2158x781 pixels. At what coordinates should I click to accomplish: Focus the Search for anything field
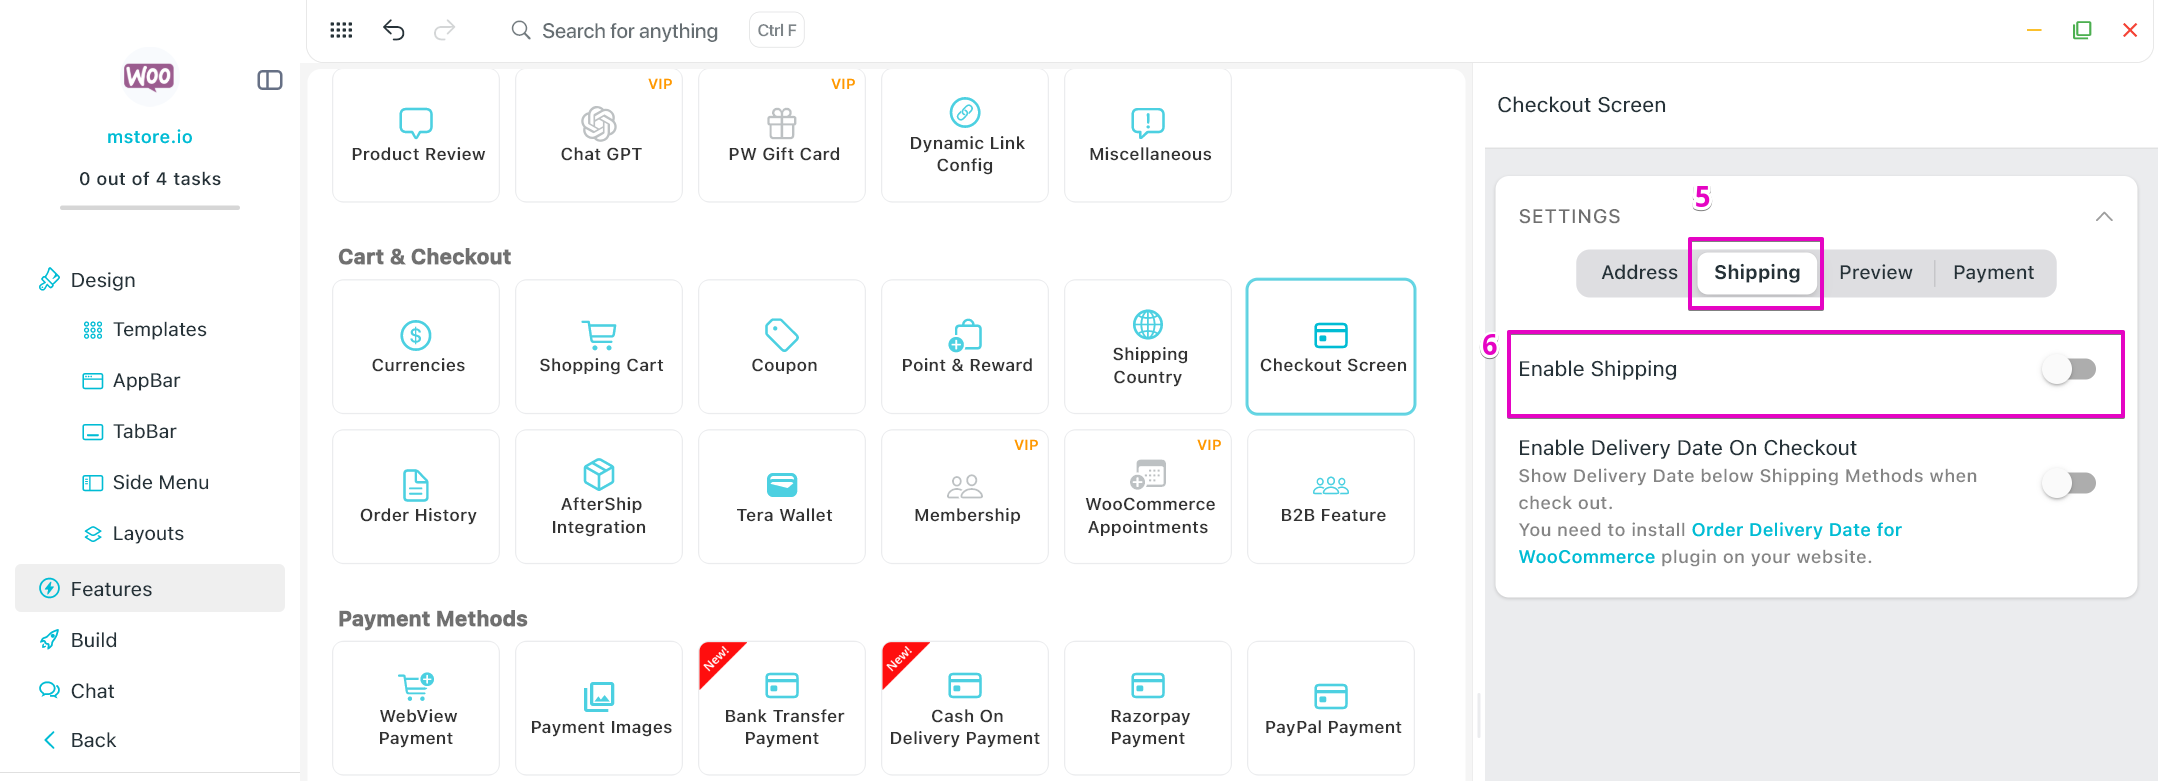point(629,31)
